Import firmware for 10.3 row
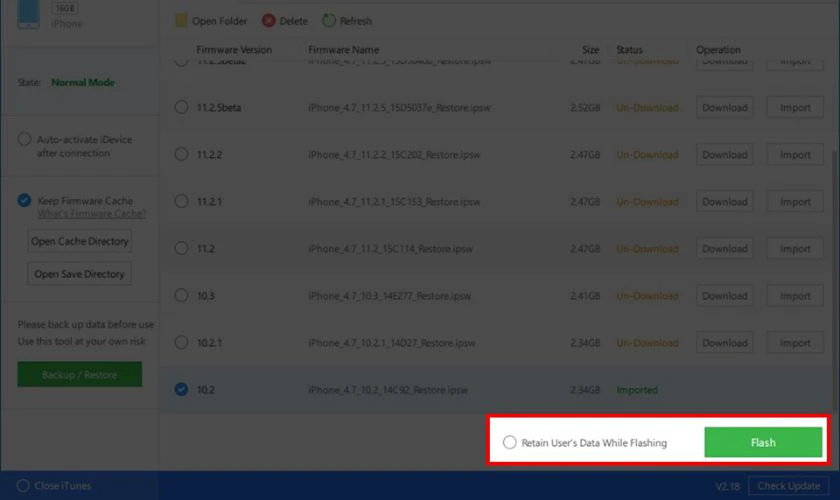The height and width of the screenshot is (500, 840). [795, 296]
